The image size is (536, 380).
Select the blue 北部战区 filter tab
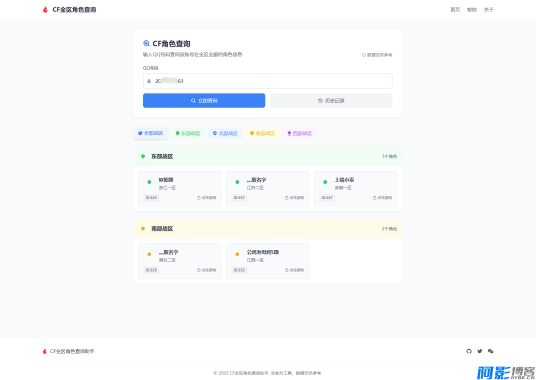[x=225, y=133]
